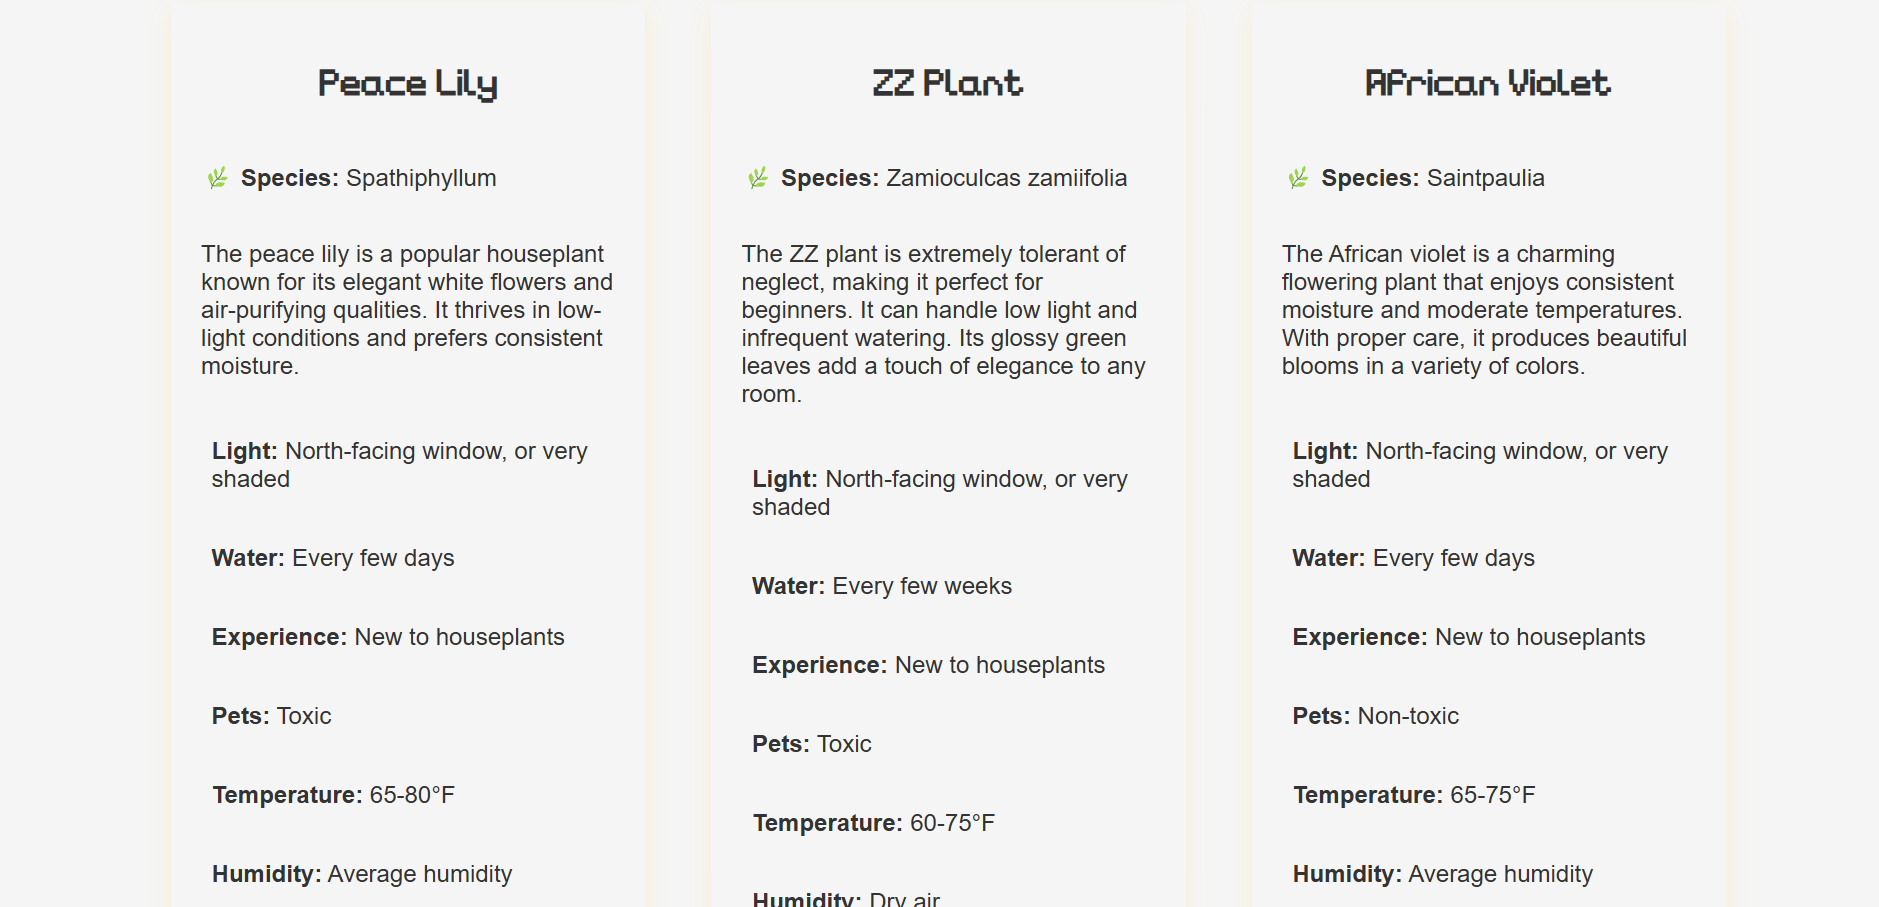Click the leaf icon beside Saintpaulia species
Screen dimensions: 1879x907
(x=1298, y=178)
